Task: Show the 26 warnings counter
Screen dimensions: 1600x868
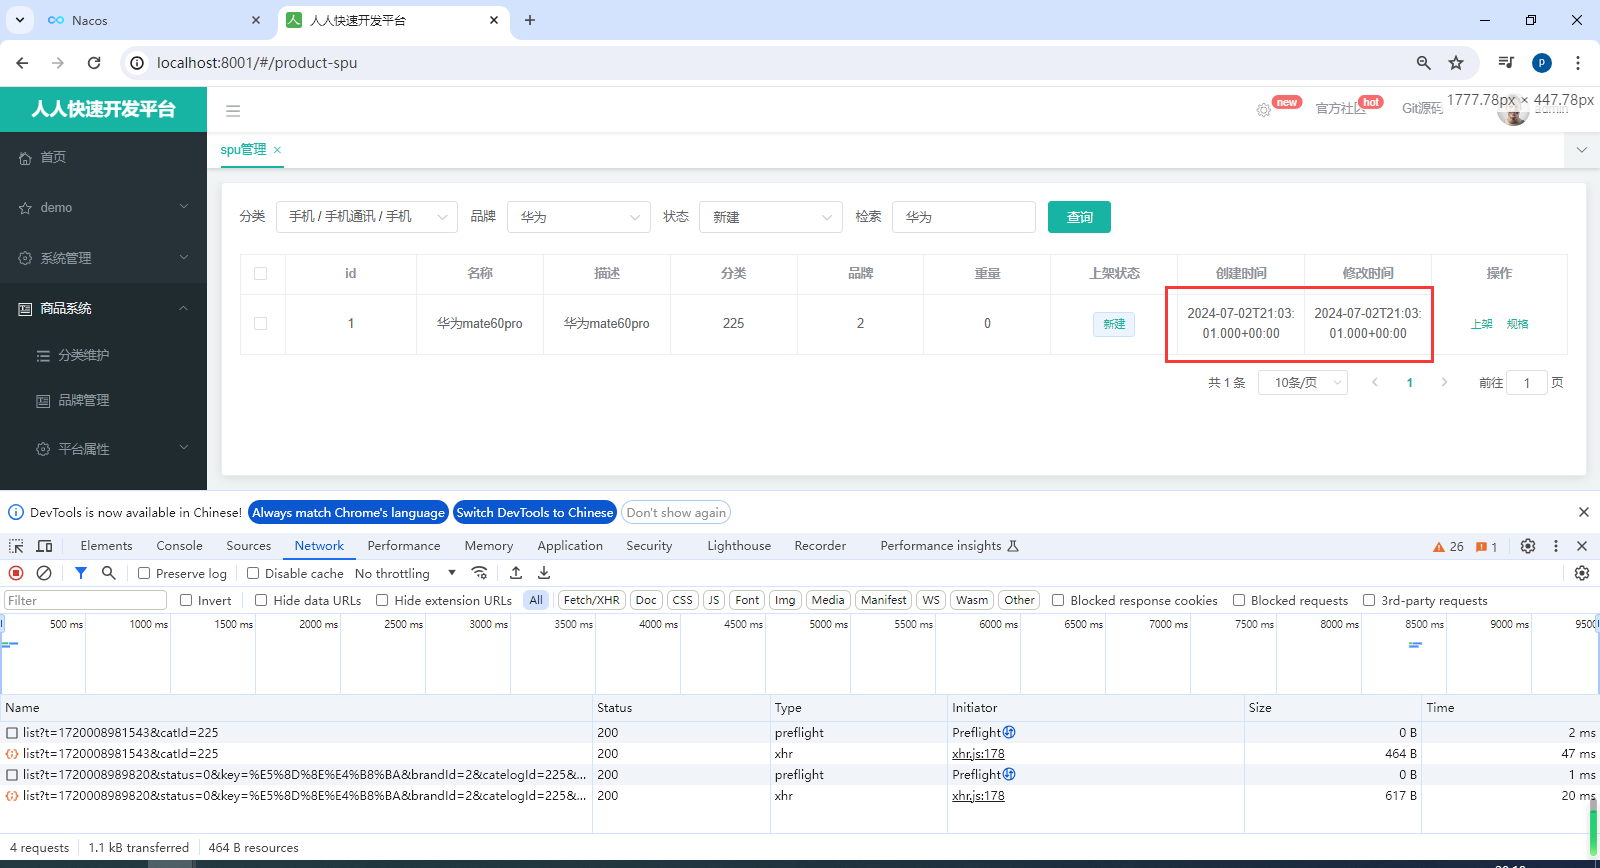Action: [x=1448, y=547]
